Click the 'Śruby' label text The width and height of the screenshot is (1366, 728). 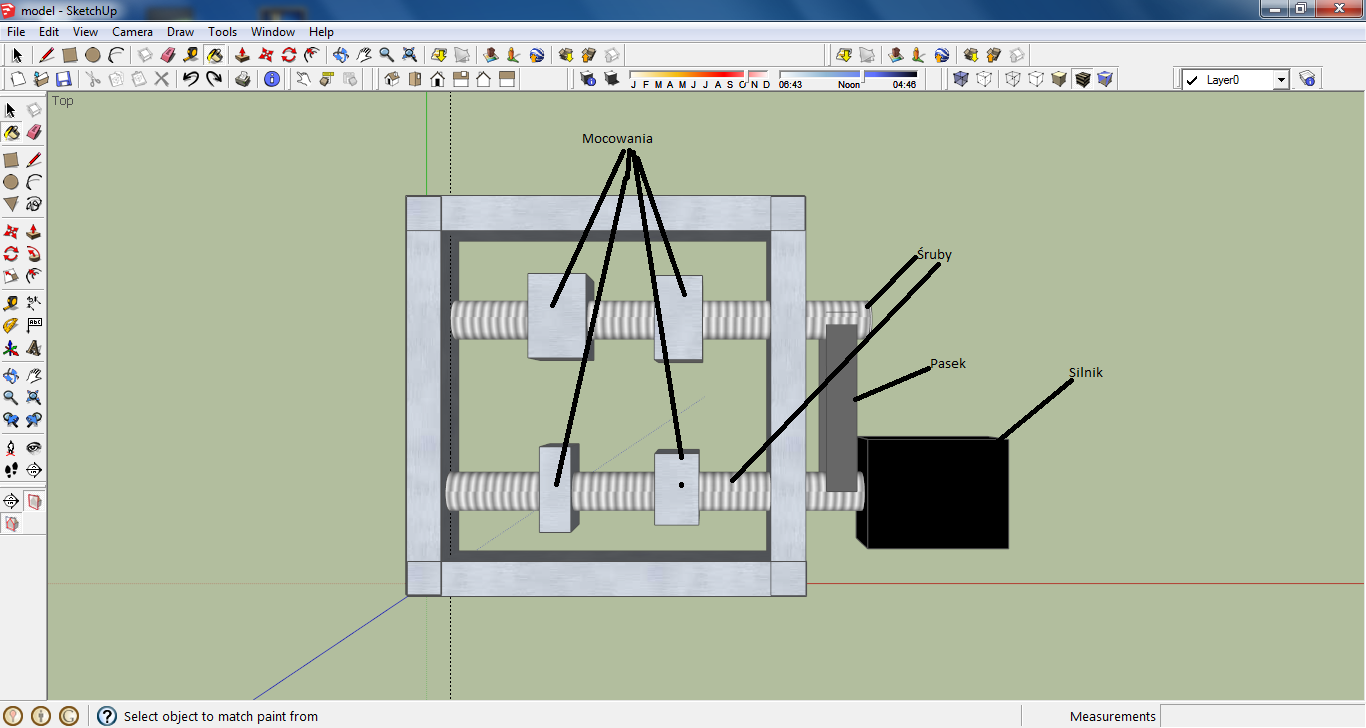[x=934, y=255]
